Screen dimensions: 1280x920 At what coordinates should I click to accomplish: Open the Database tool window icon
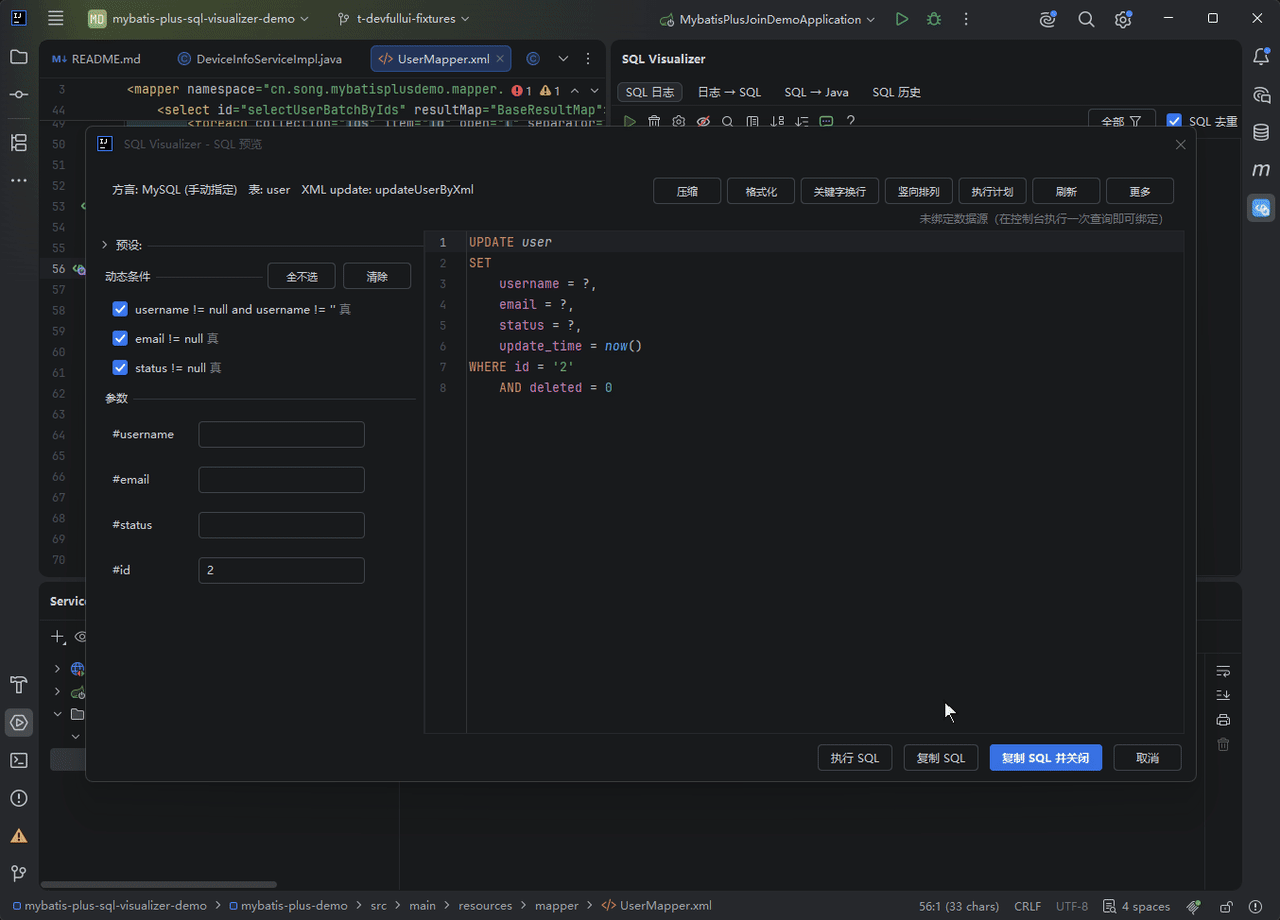1261,132
